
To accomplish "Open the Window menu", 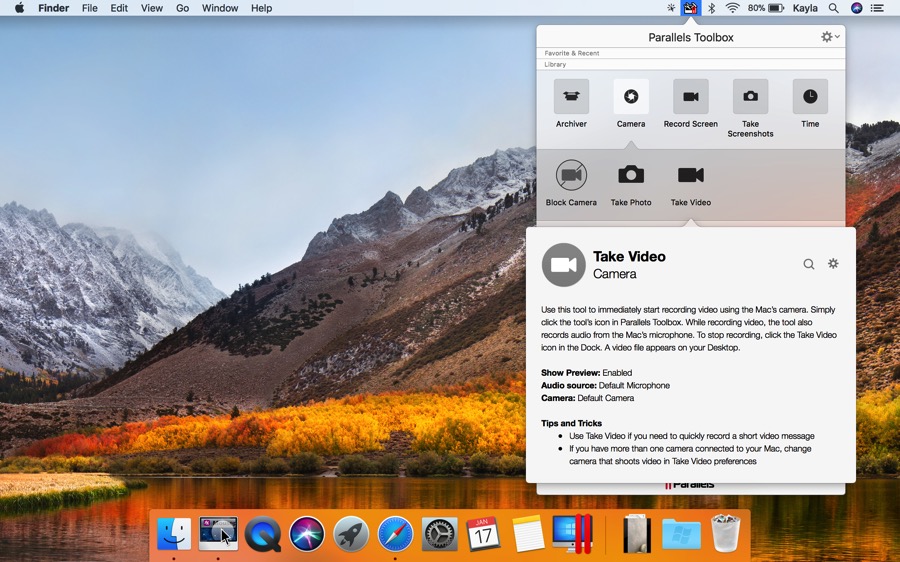I will [220, 8].
